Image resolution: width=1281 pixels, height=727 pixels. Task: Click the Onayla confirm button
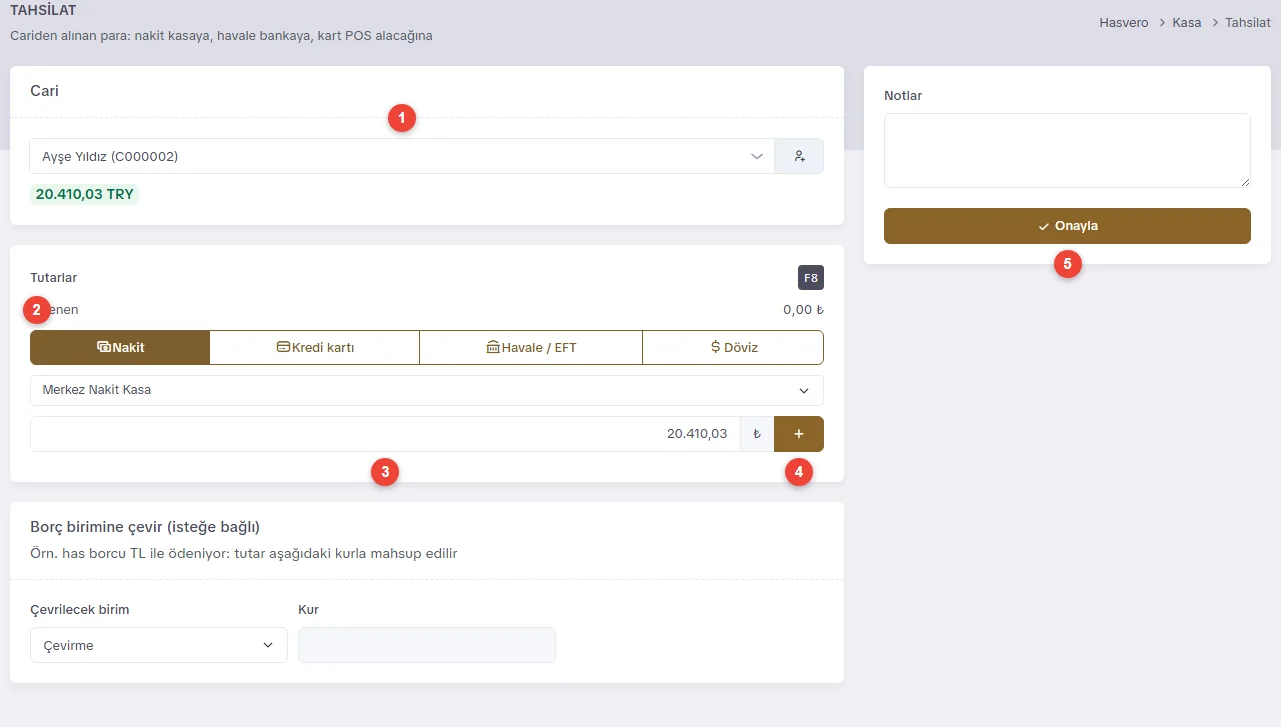(1067, 226)
